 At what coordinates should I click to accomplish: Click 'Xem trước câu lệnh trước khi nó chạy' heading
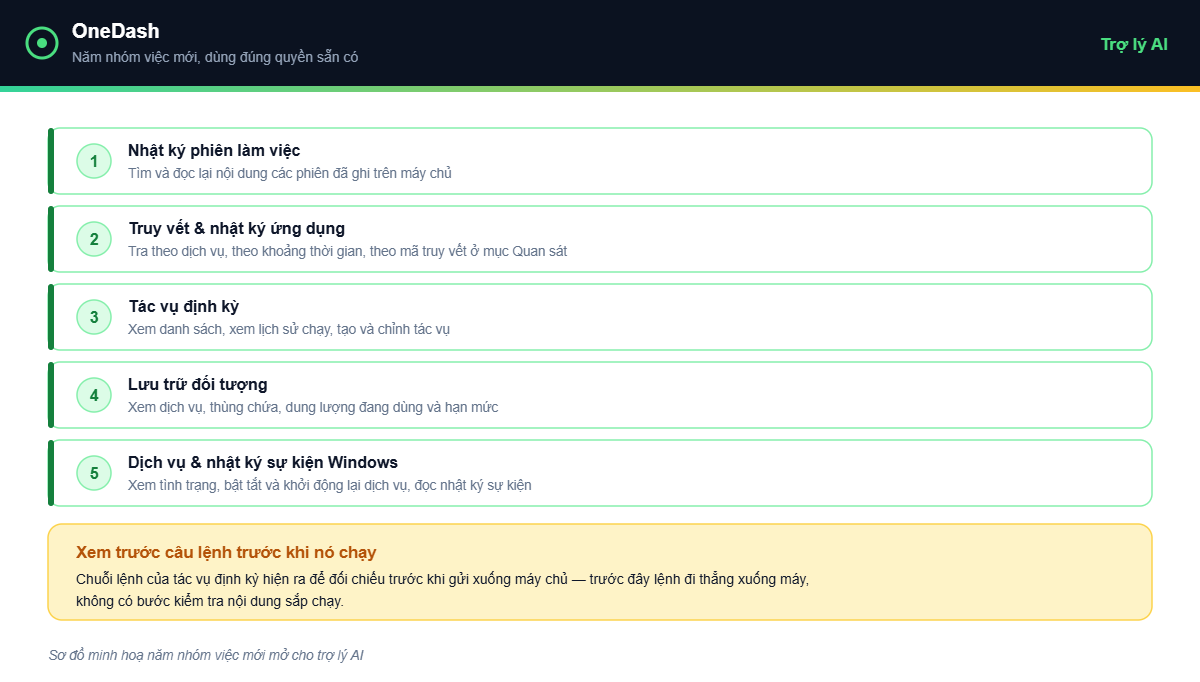coord(226,552)
